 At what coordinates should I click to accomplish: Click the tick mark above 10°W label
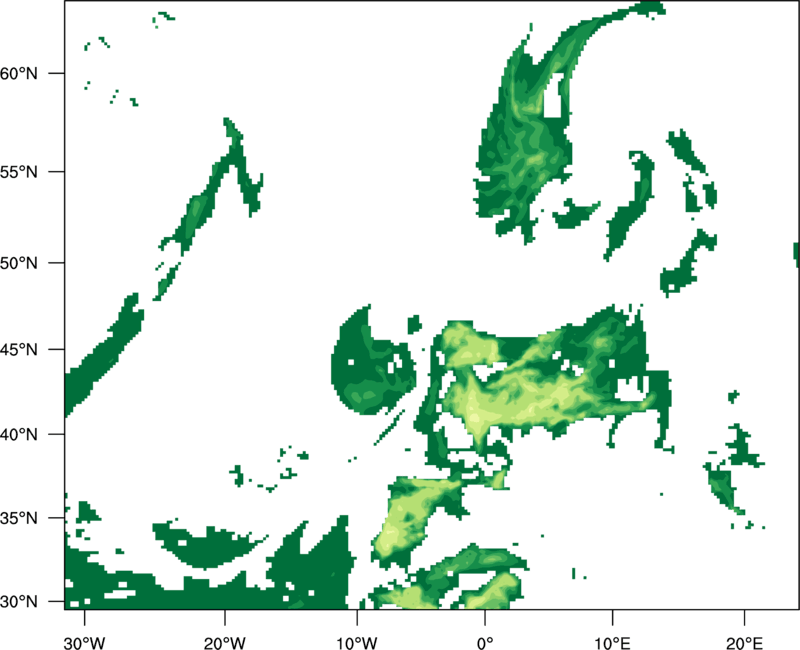click(357, 617)
